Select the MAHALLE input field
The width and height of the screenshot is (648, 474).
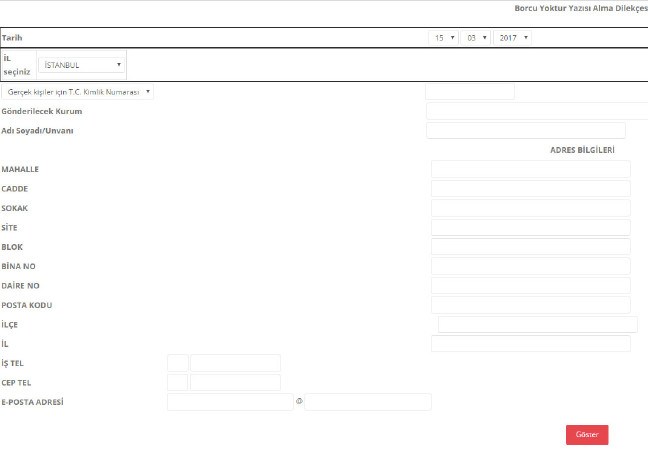coord(530,169)
